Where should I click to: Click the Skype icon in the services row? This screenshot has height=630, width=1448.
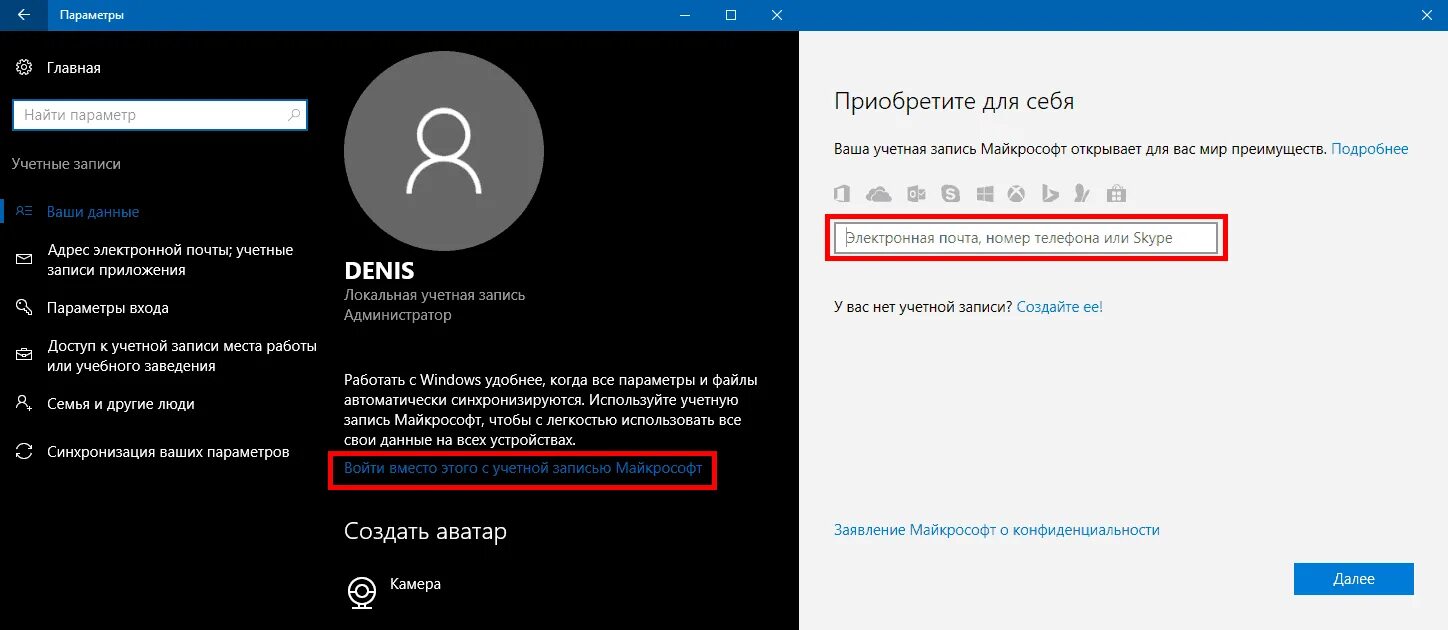click(950, 194)
